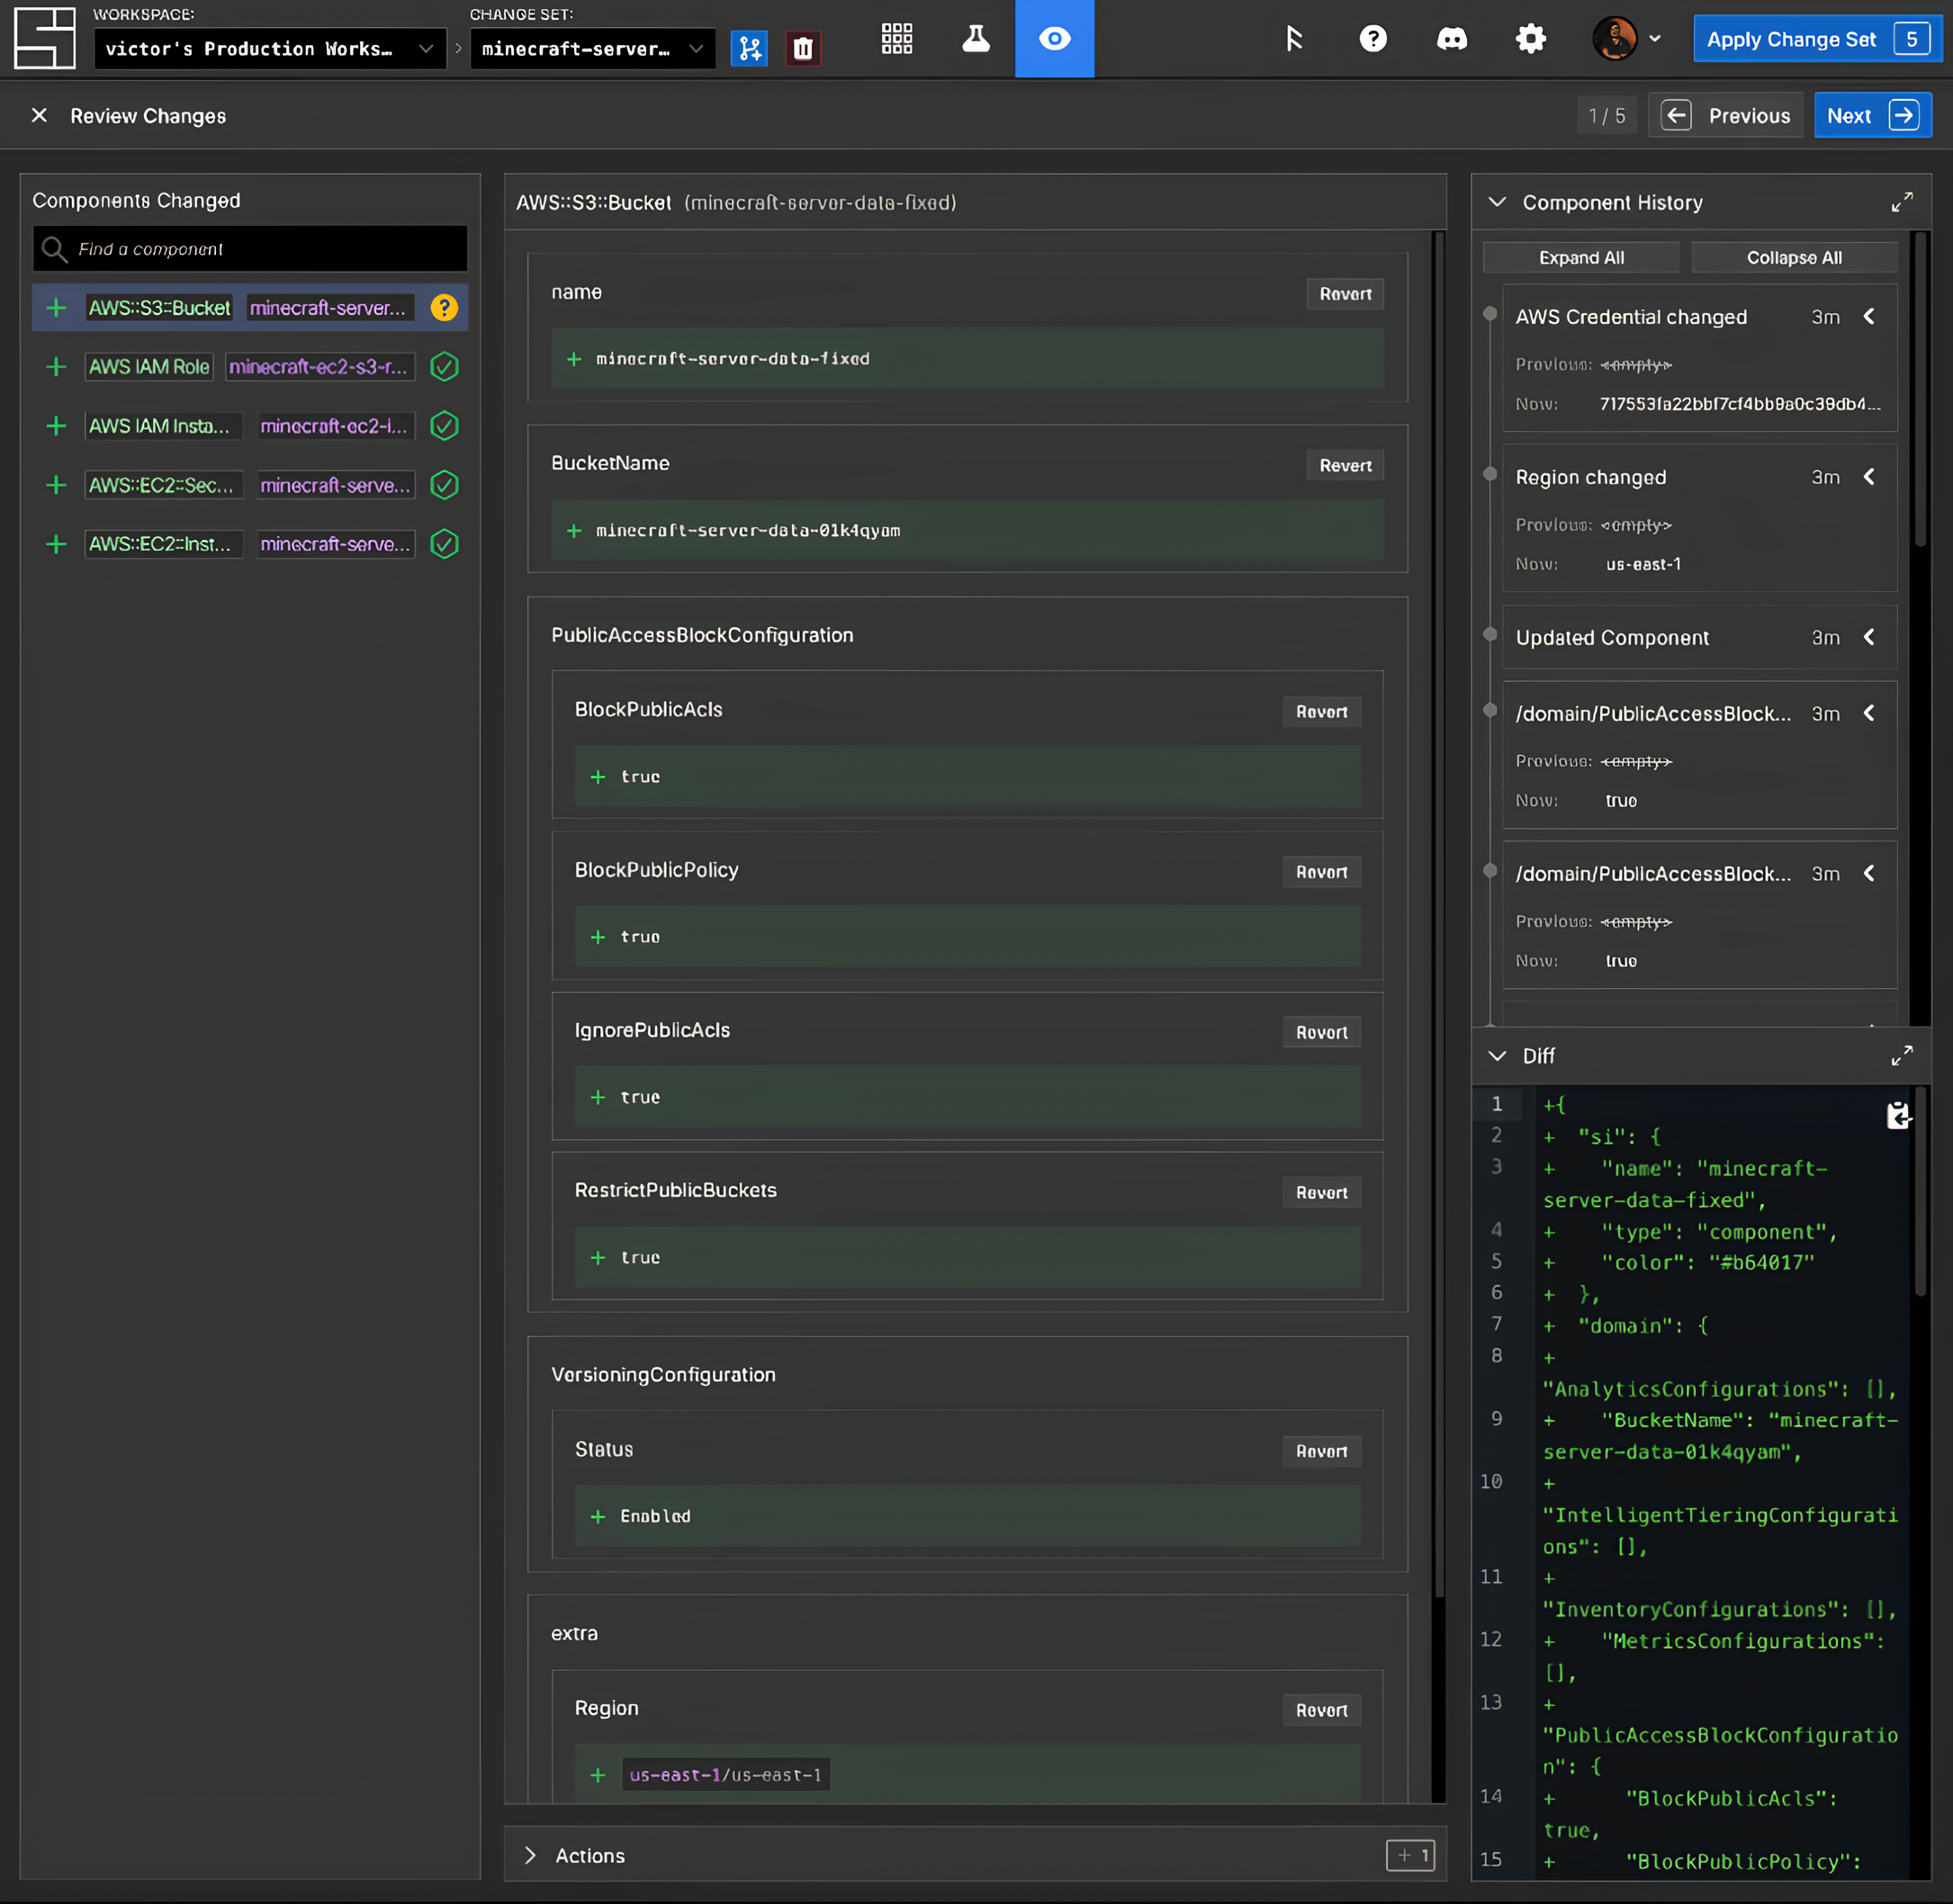The height and width of the screenshot is (1904, 1953).
Task: Expand the Actions section
Action: click(x=530, y=1856)
